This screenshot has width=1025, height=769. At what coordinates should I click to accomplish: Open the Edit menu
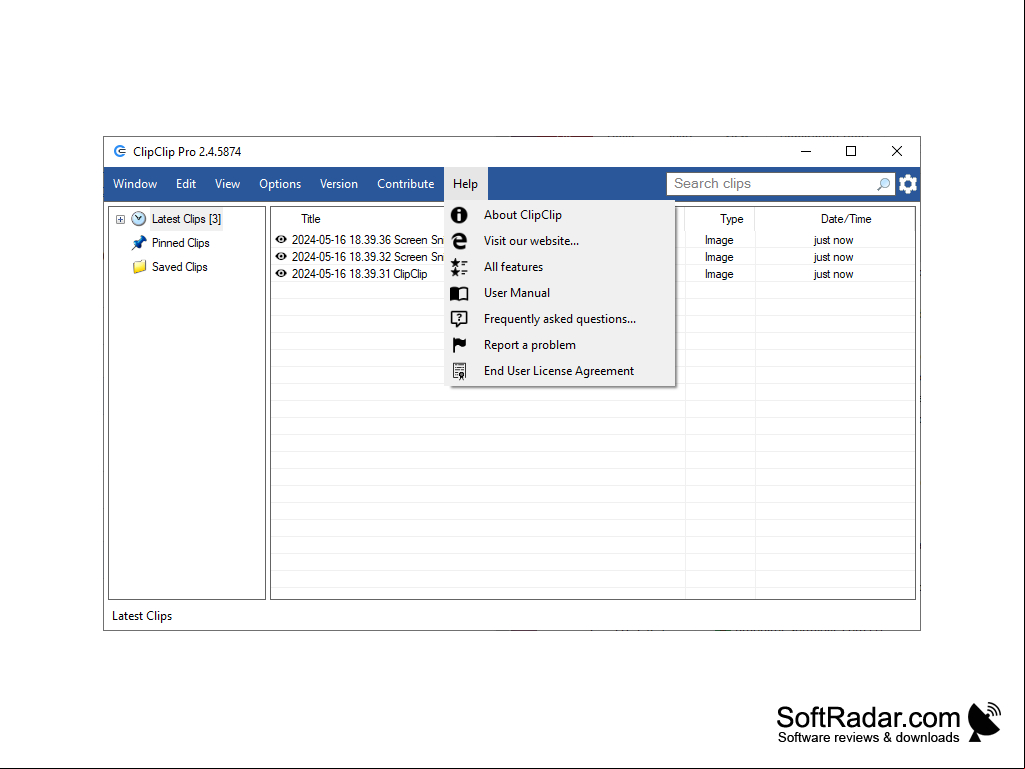(x=186, y=184)
